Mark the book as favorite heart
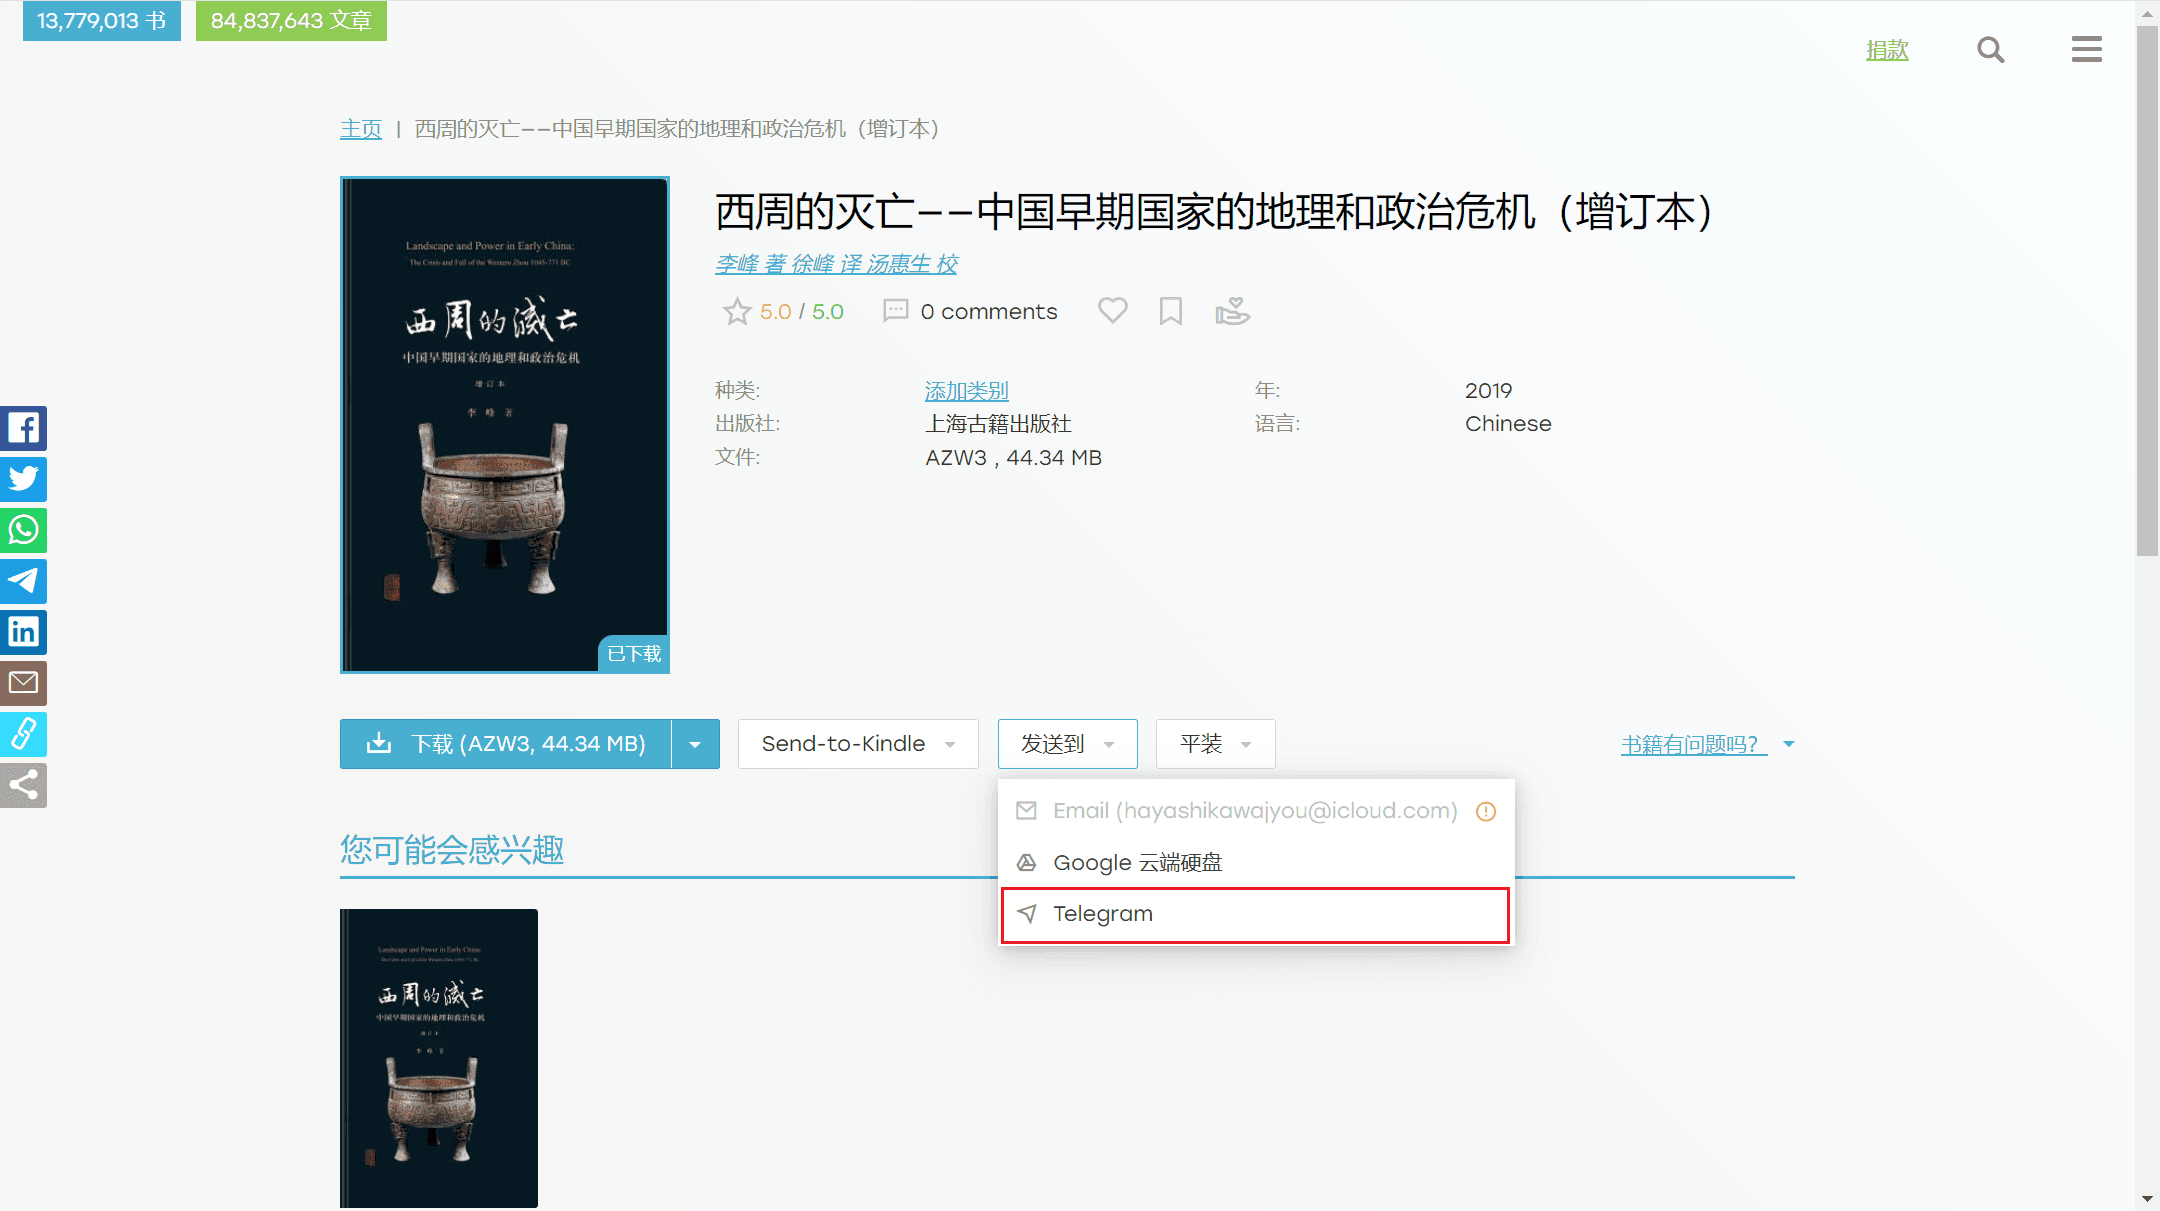The image size is (2160, 1211). [1112, 311]
